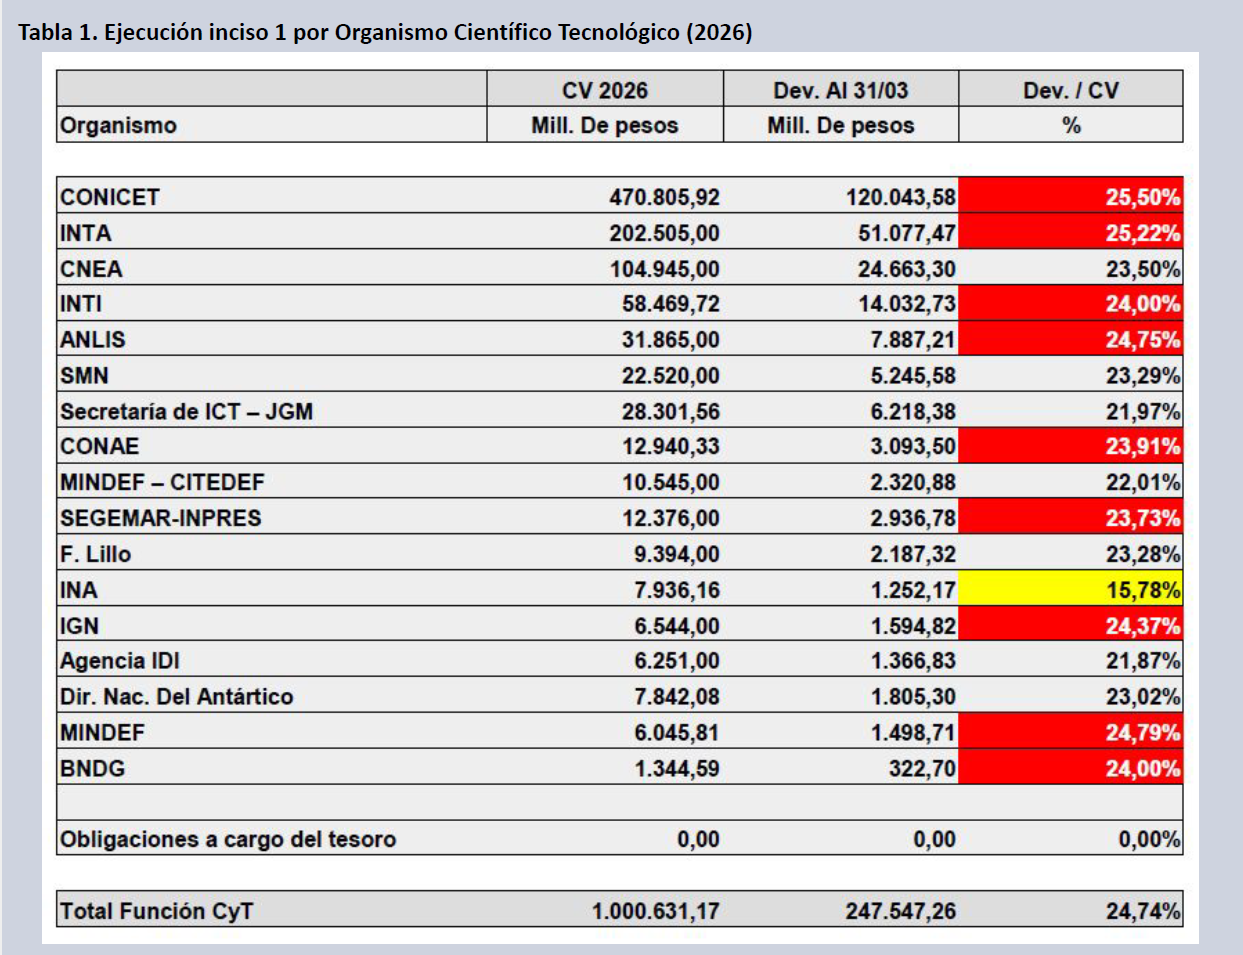Click CNEA's CV value 104.945,00

(664, 269)
